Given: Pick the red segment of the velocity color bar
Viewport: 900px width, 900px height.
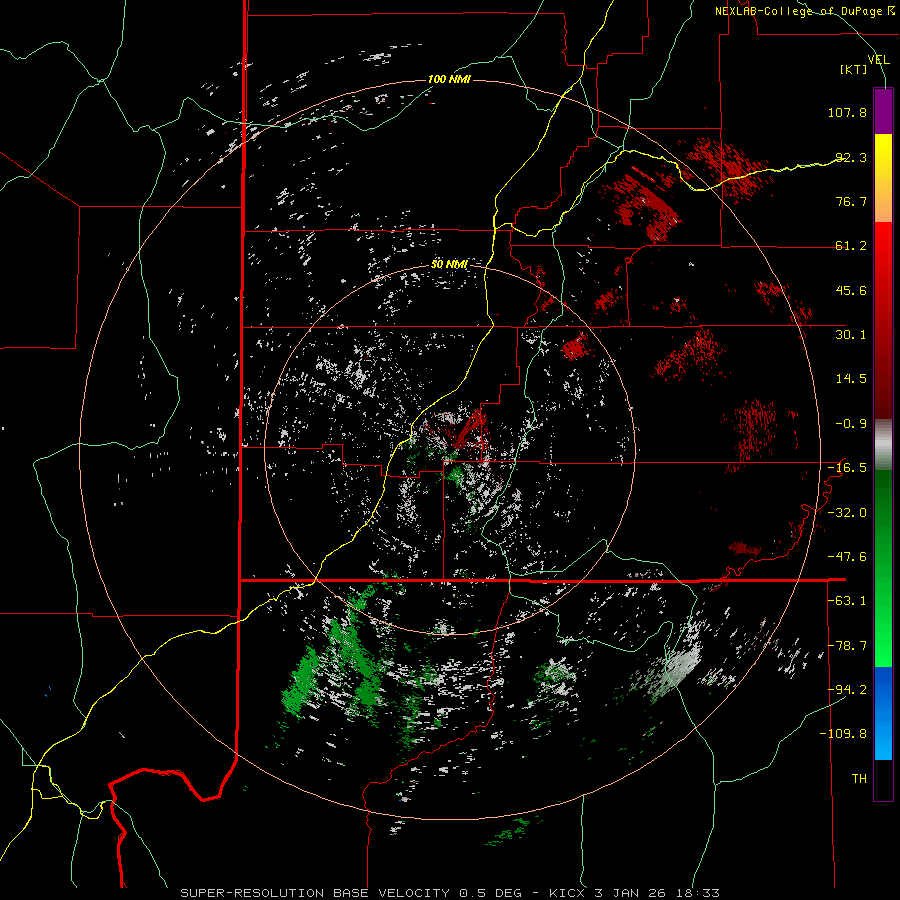Looking at the screenshot, I should [x=883, y=320].
